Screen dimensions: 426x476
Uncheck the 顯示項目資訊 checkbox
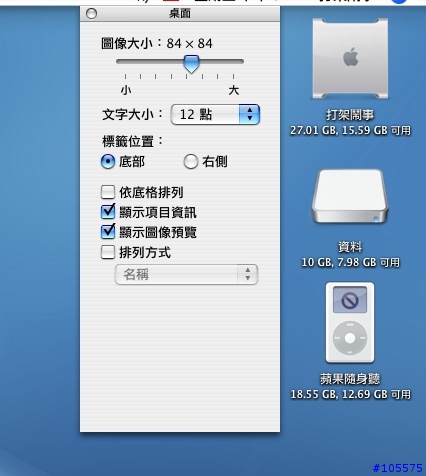click(108, 212)
